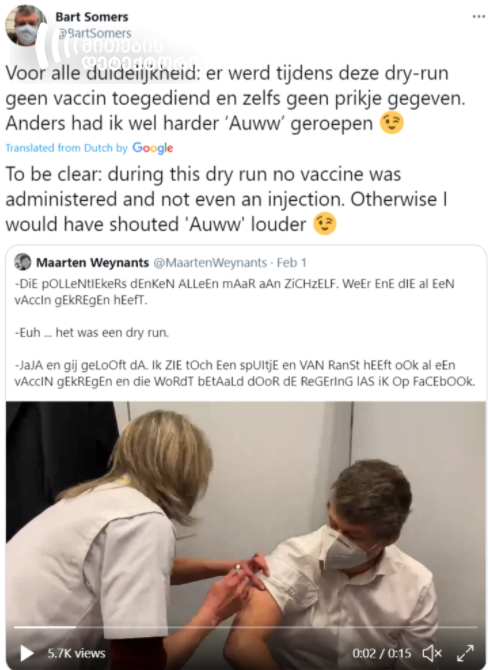Open the quoted tweet's Dutch text body
The width and height of the screenshot is (488, 670).
click(245, 332)
